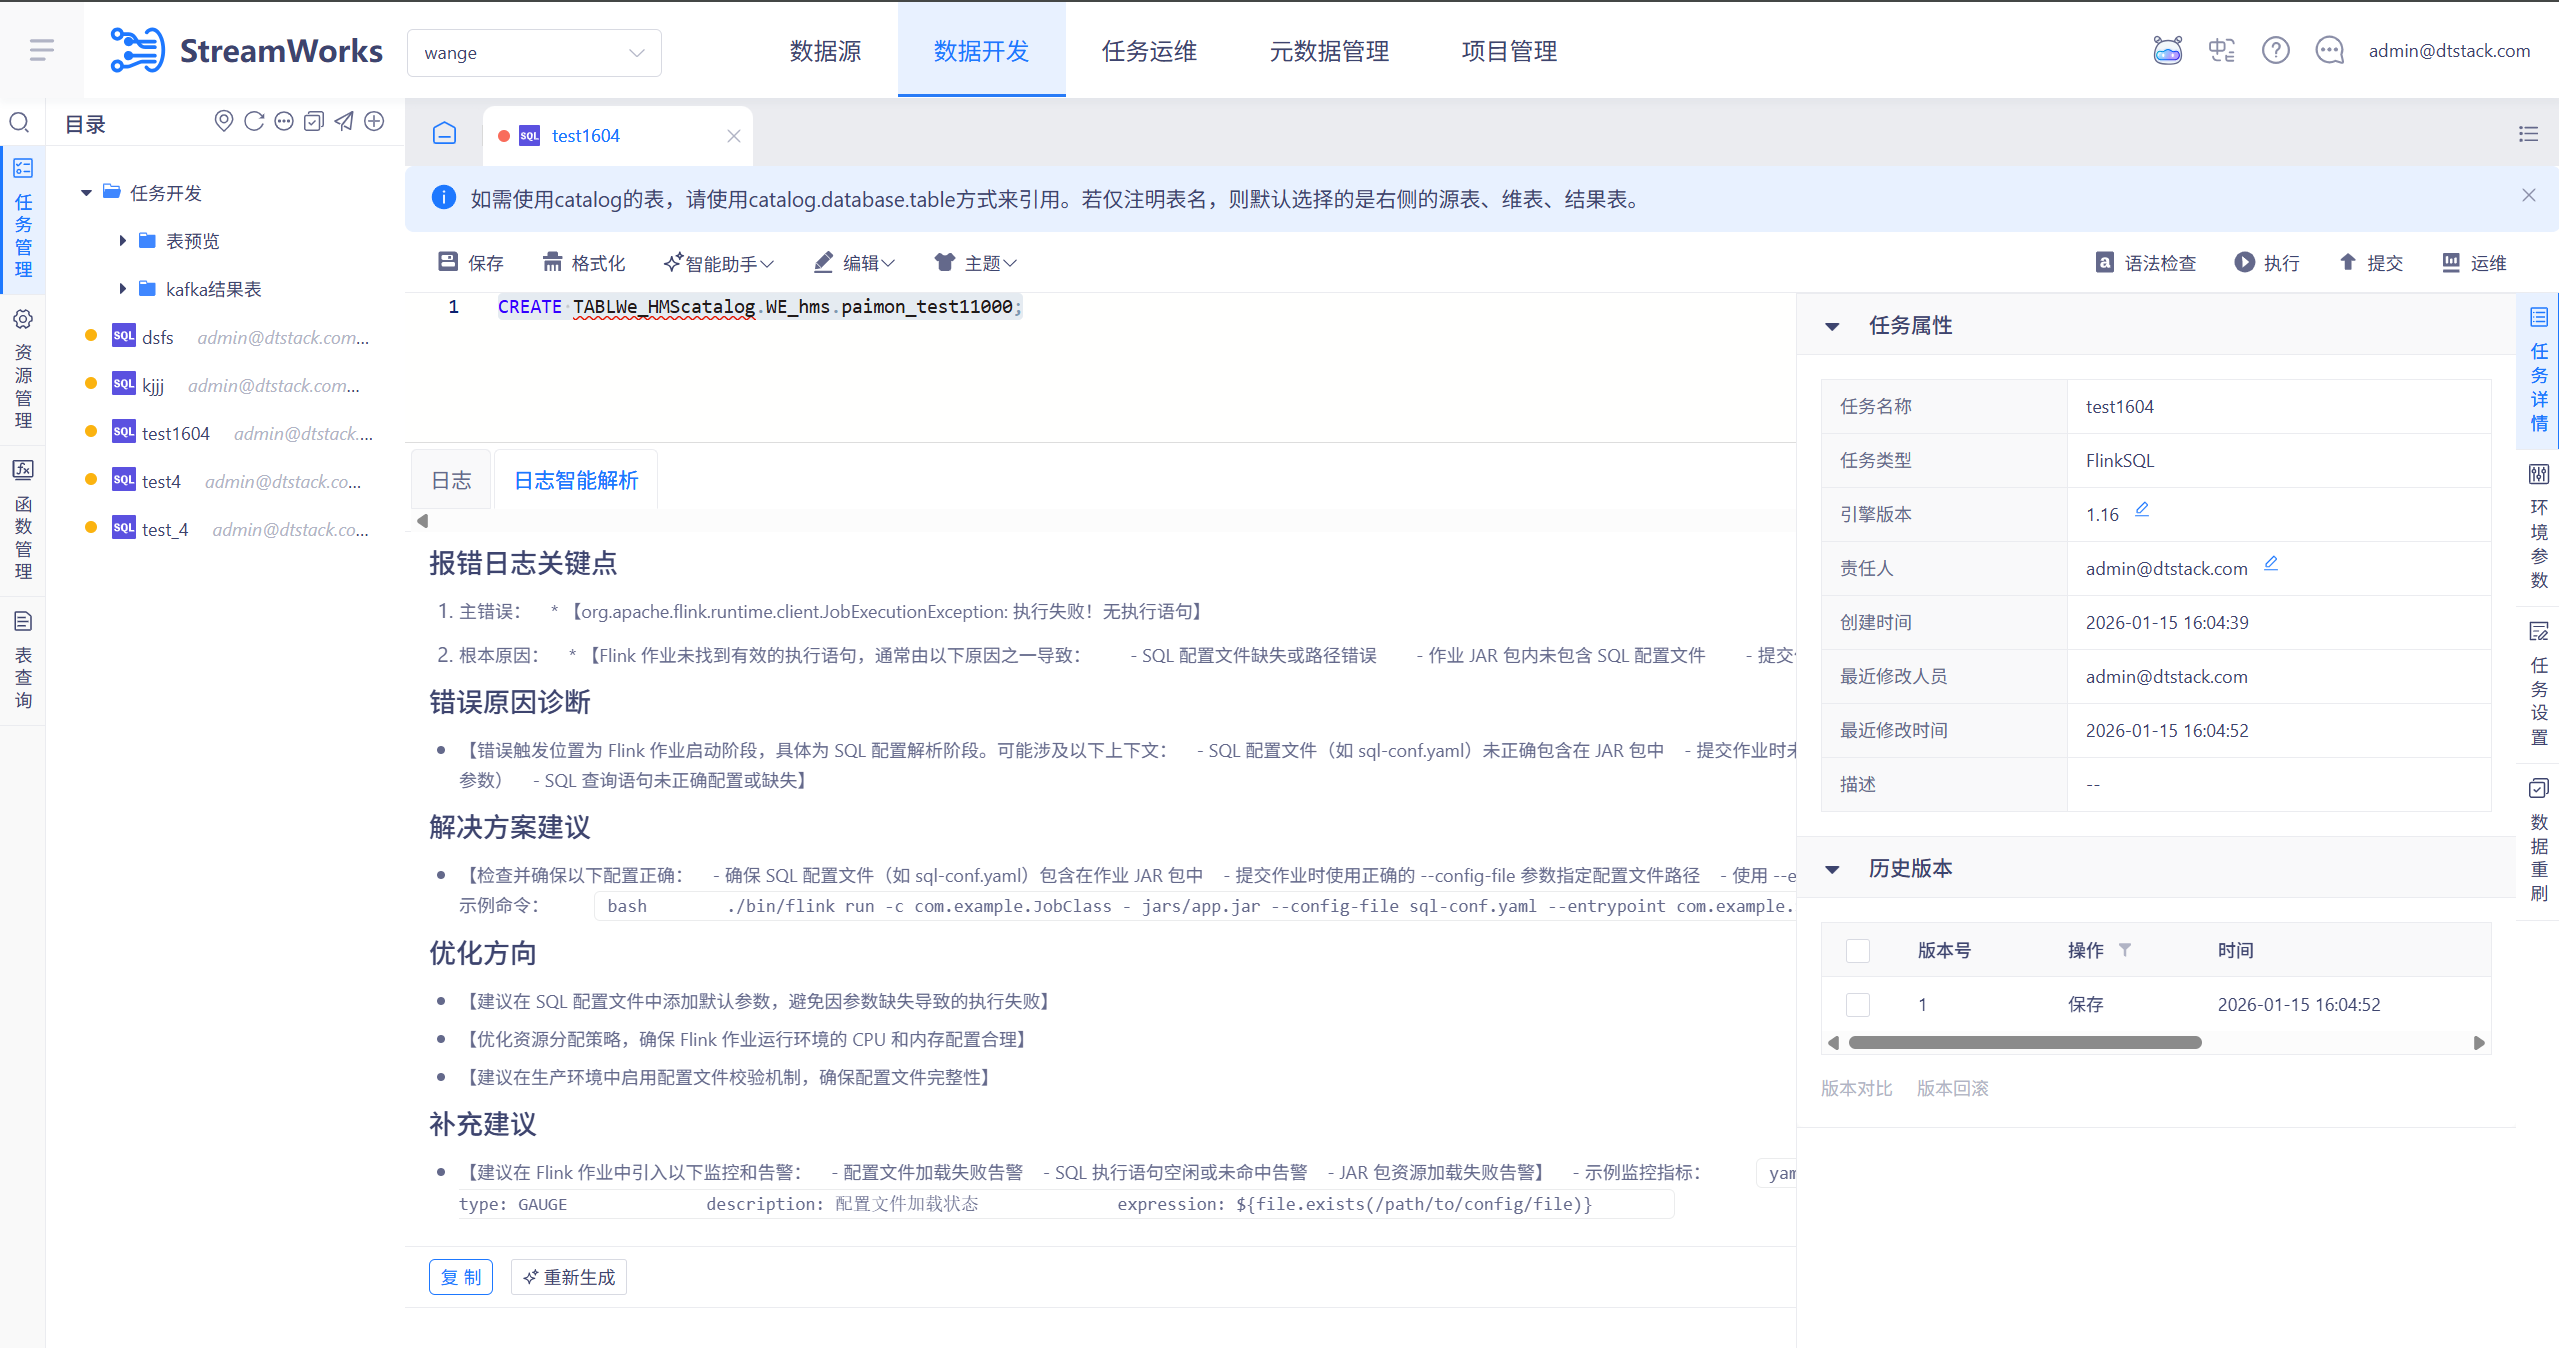This screenshot has height=1348, width=2559.
Task: Click 重新生成 to regenerate analysis
Action: tap(569, 1277)
